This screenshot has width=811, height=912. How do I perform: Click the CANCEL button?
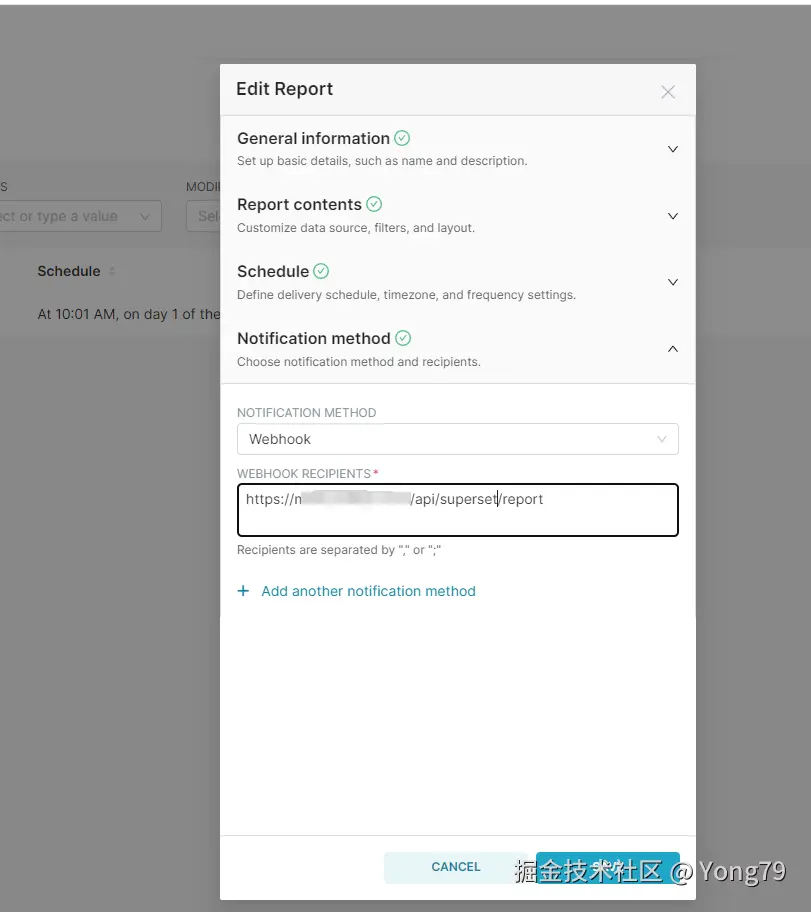pos(456,867)
